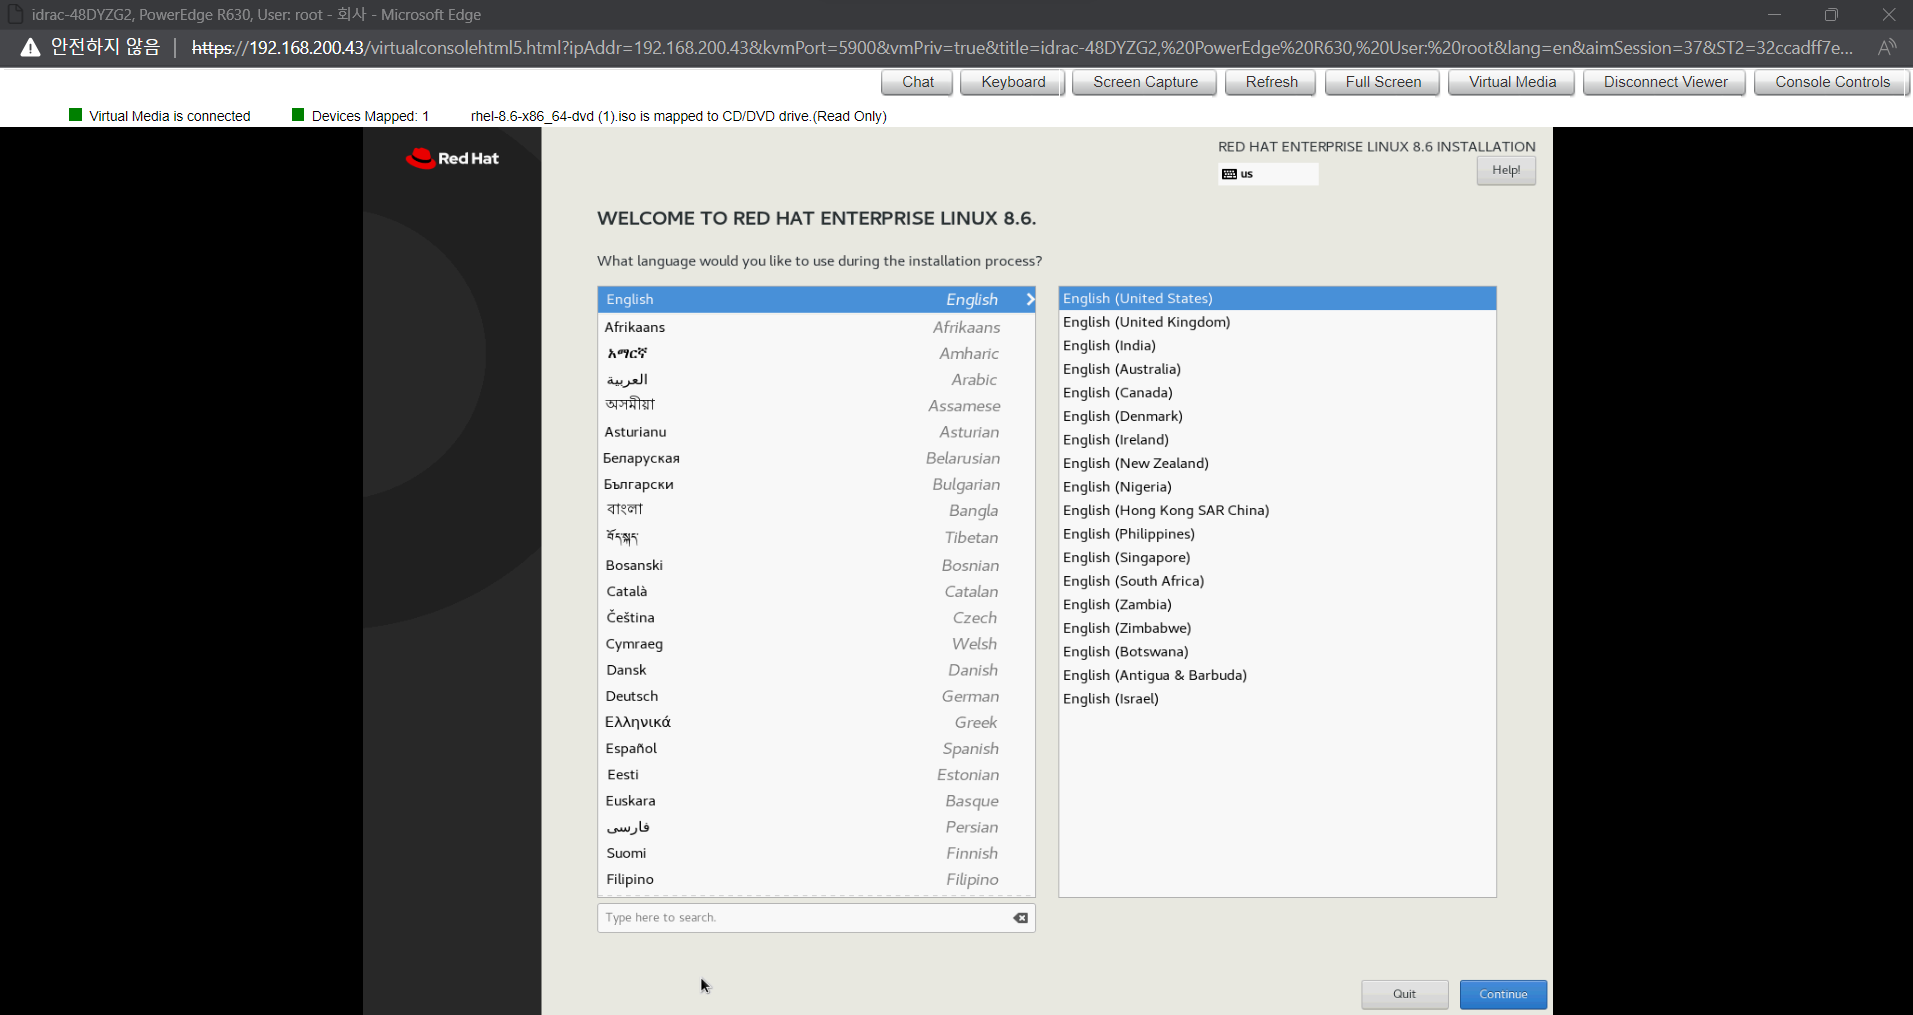Select the Belarusian language row
Screen dimensions: 1913x1015
point(816,458)
